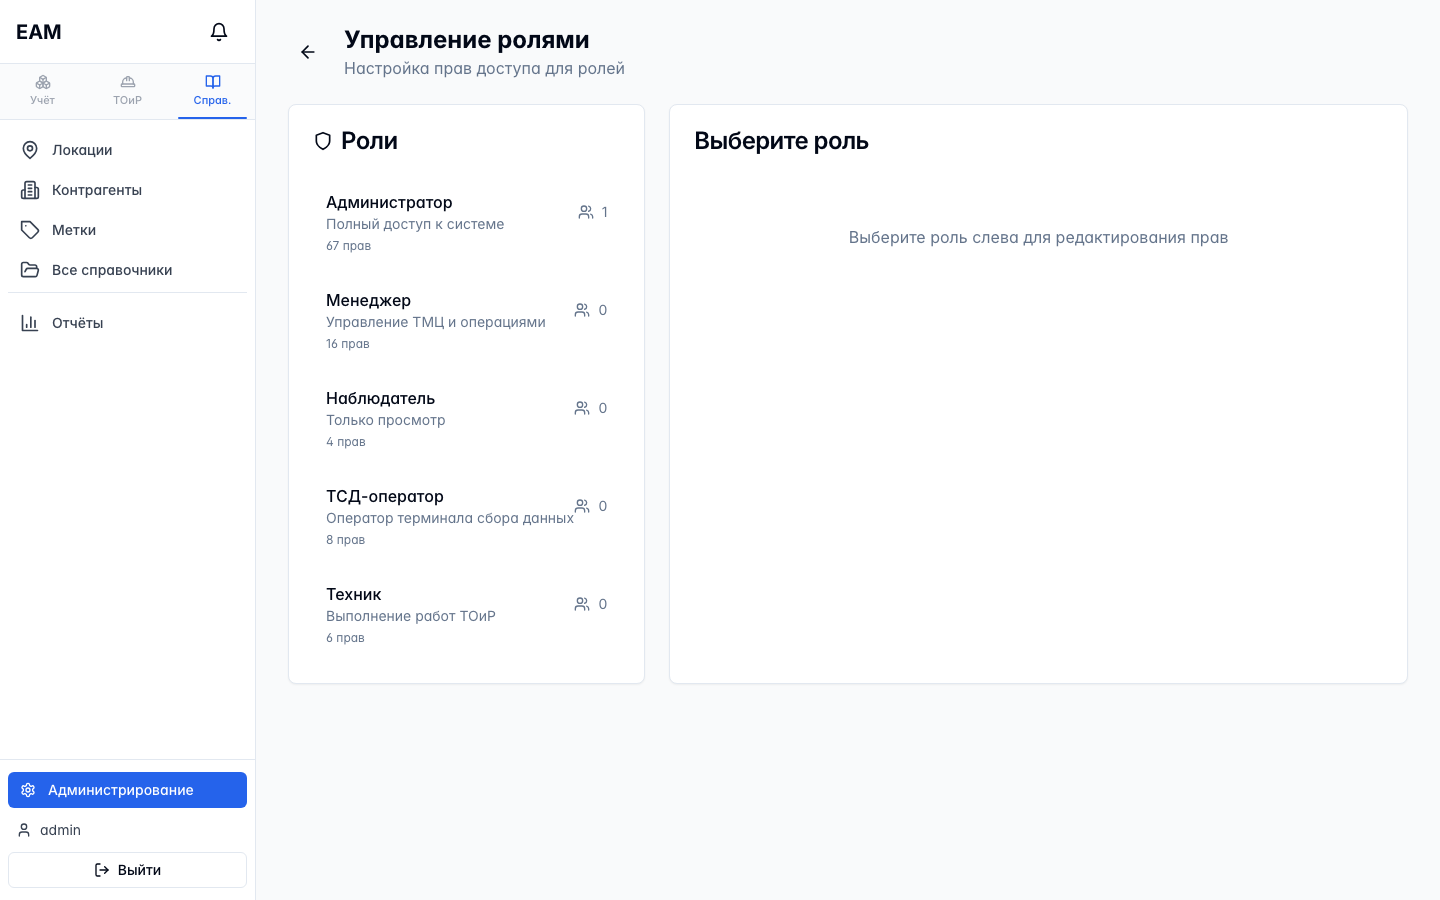
Task: Click the '67 прав' label
Action: pyautogui.click(x=348, y=246)
